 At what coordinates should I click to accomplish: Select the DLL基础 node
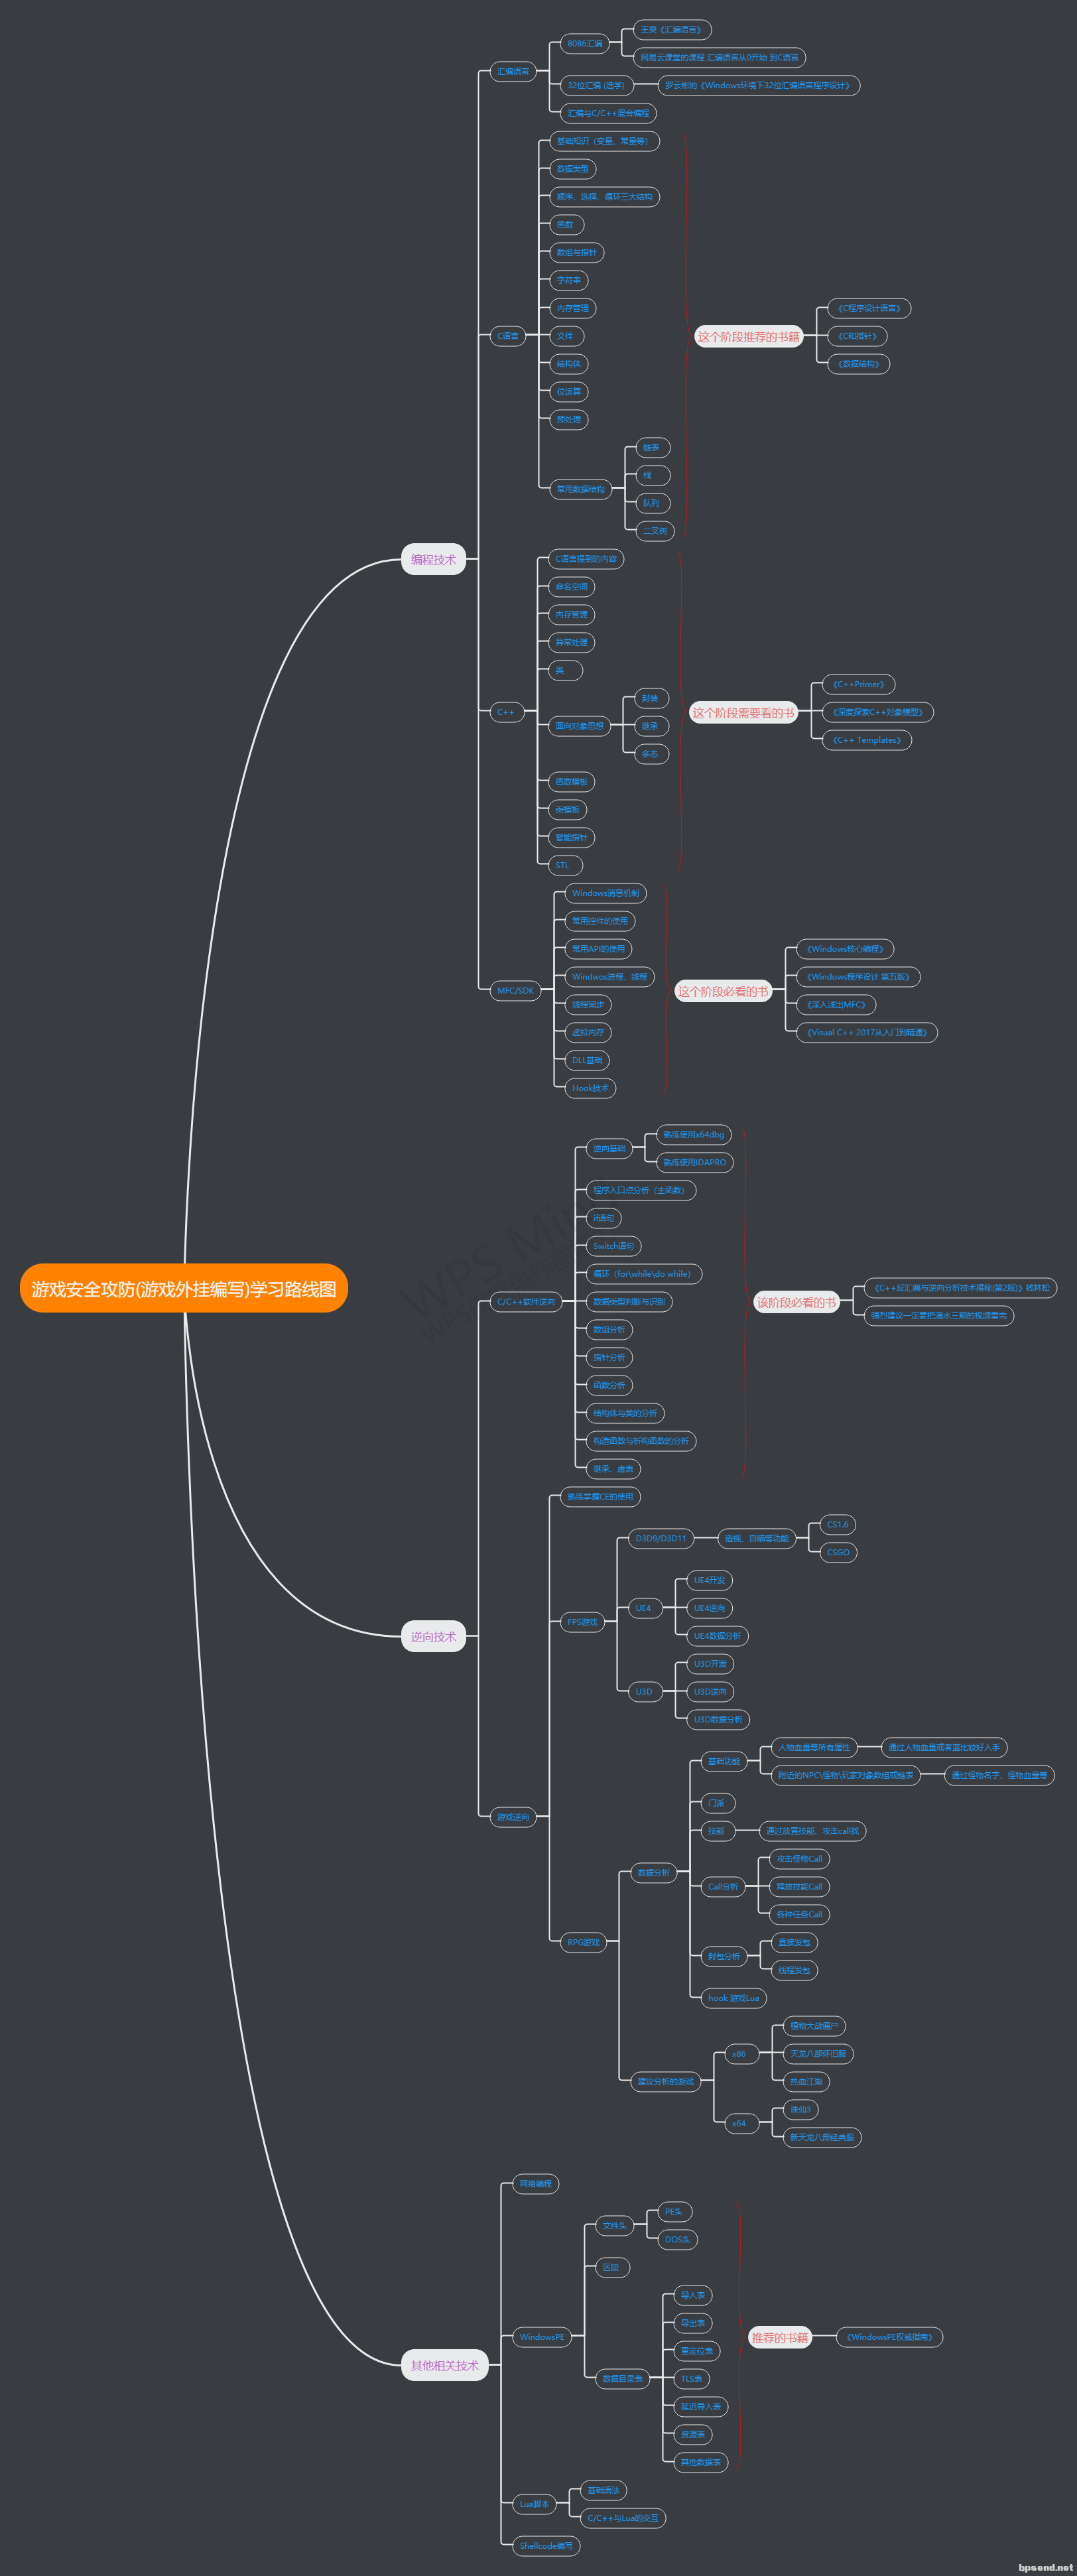click(587, 1060)
